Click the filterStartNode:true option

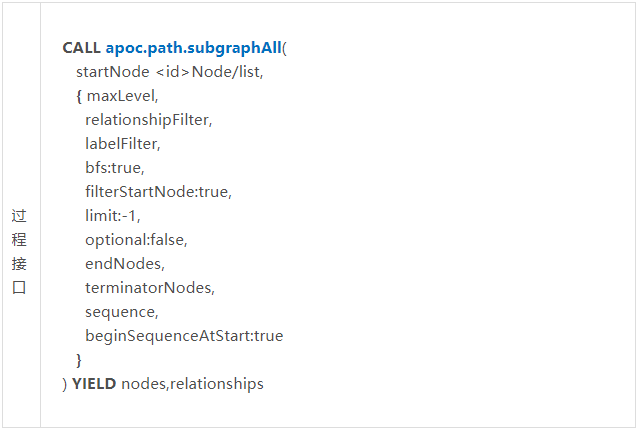click(x=158, y=192)
